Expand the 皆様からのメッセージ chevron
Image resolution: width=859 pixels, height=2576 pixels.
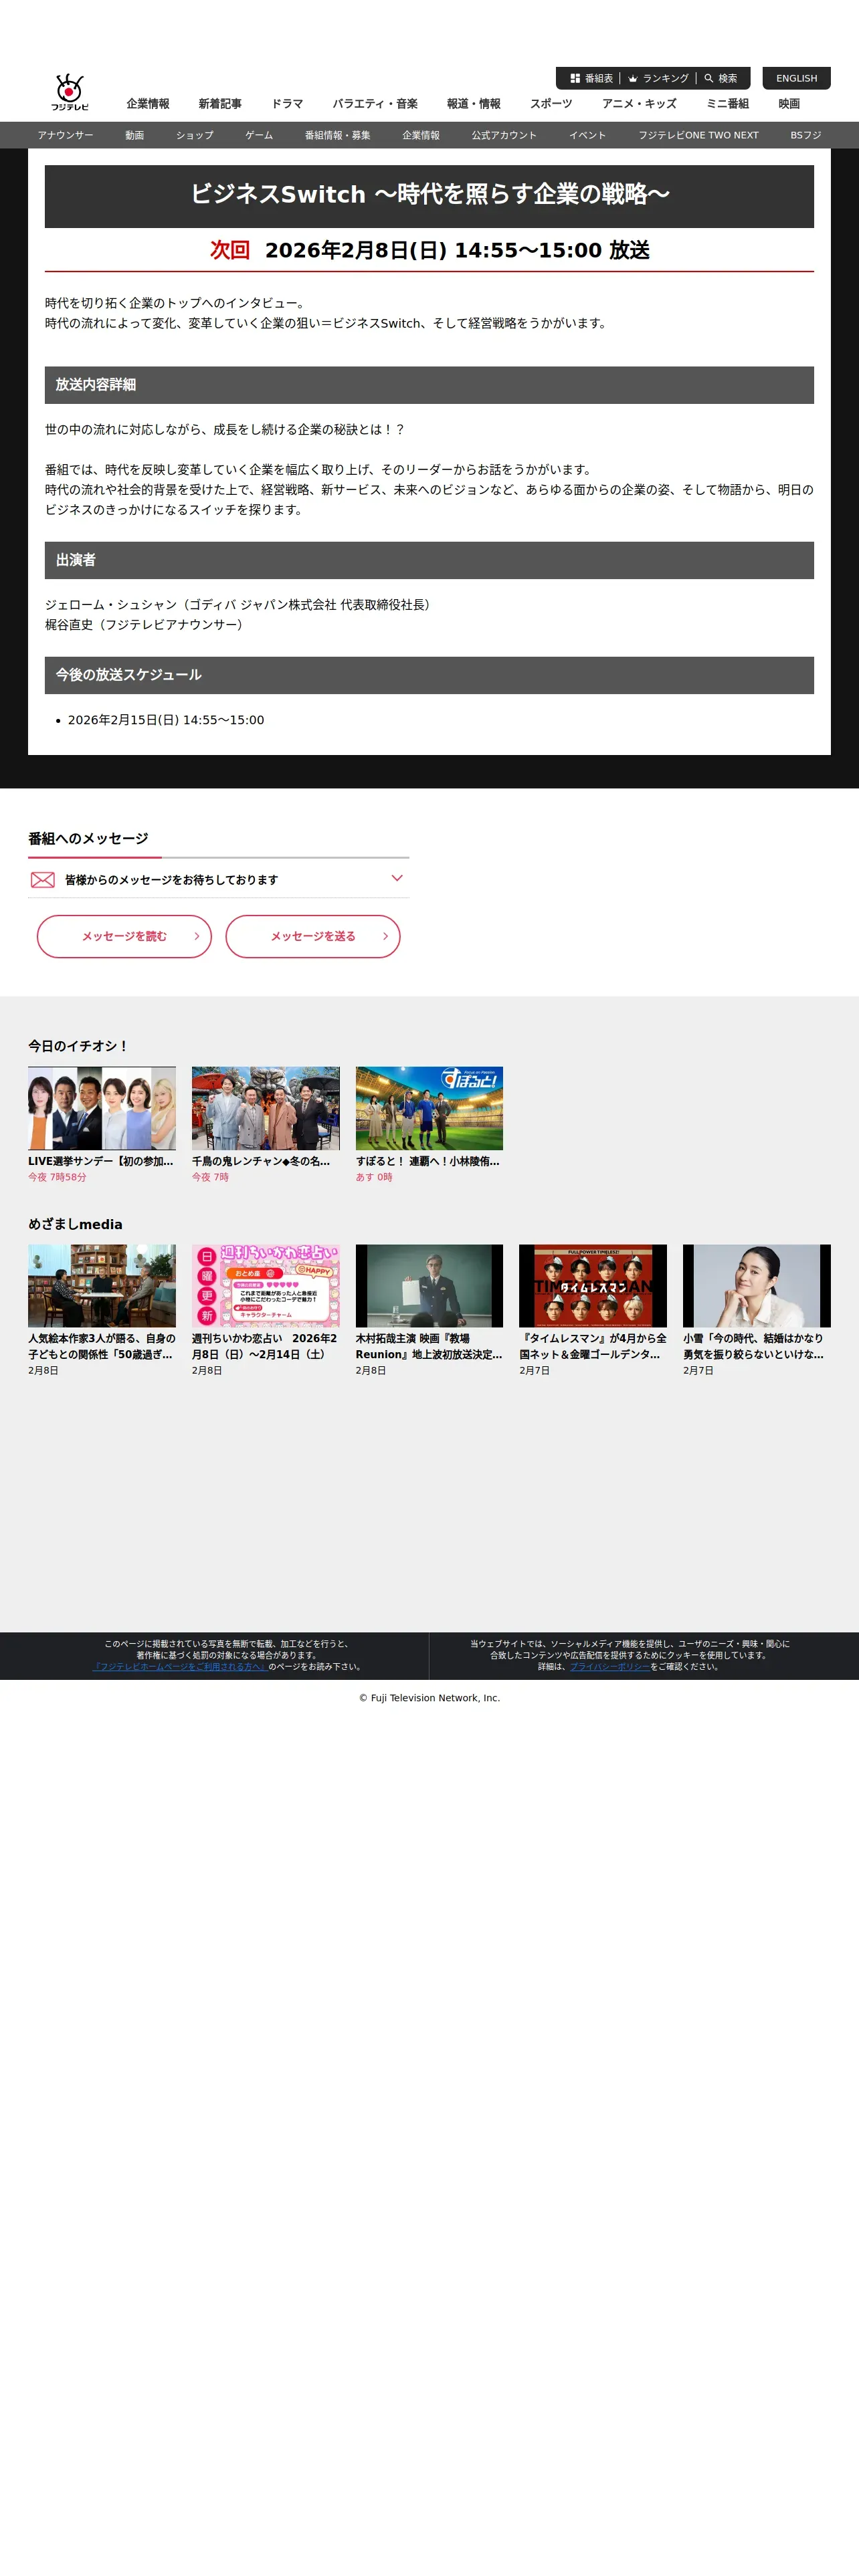(x=397, y=878)
